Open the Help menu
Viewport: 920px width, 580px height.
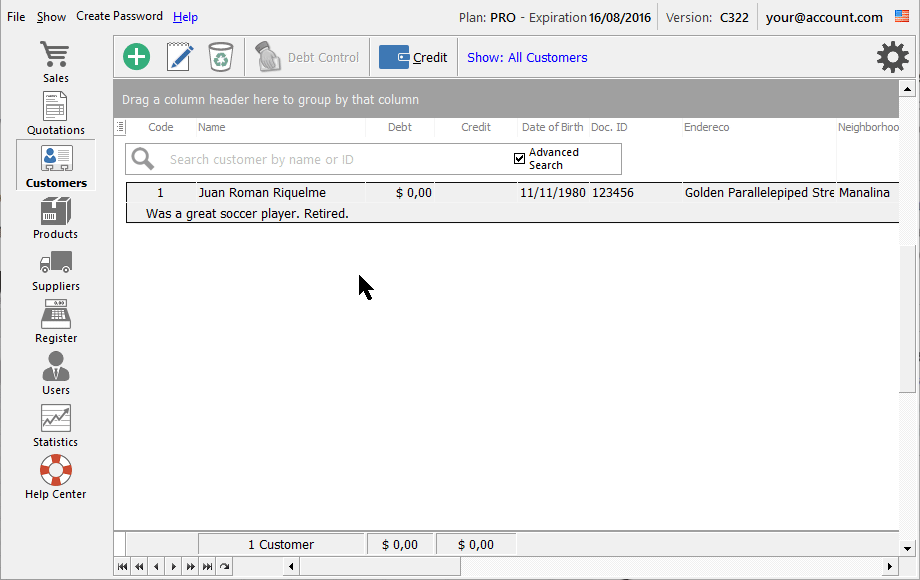185,16
